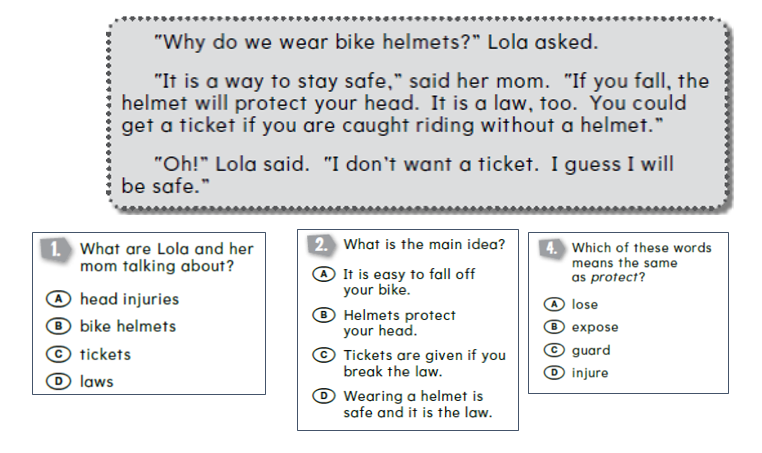Click the number 1 question badge
This screenshot has width=762, height=453.
pos(56,250)
